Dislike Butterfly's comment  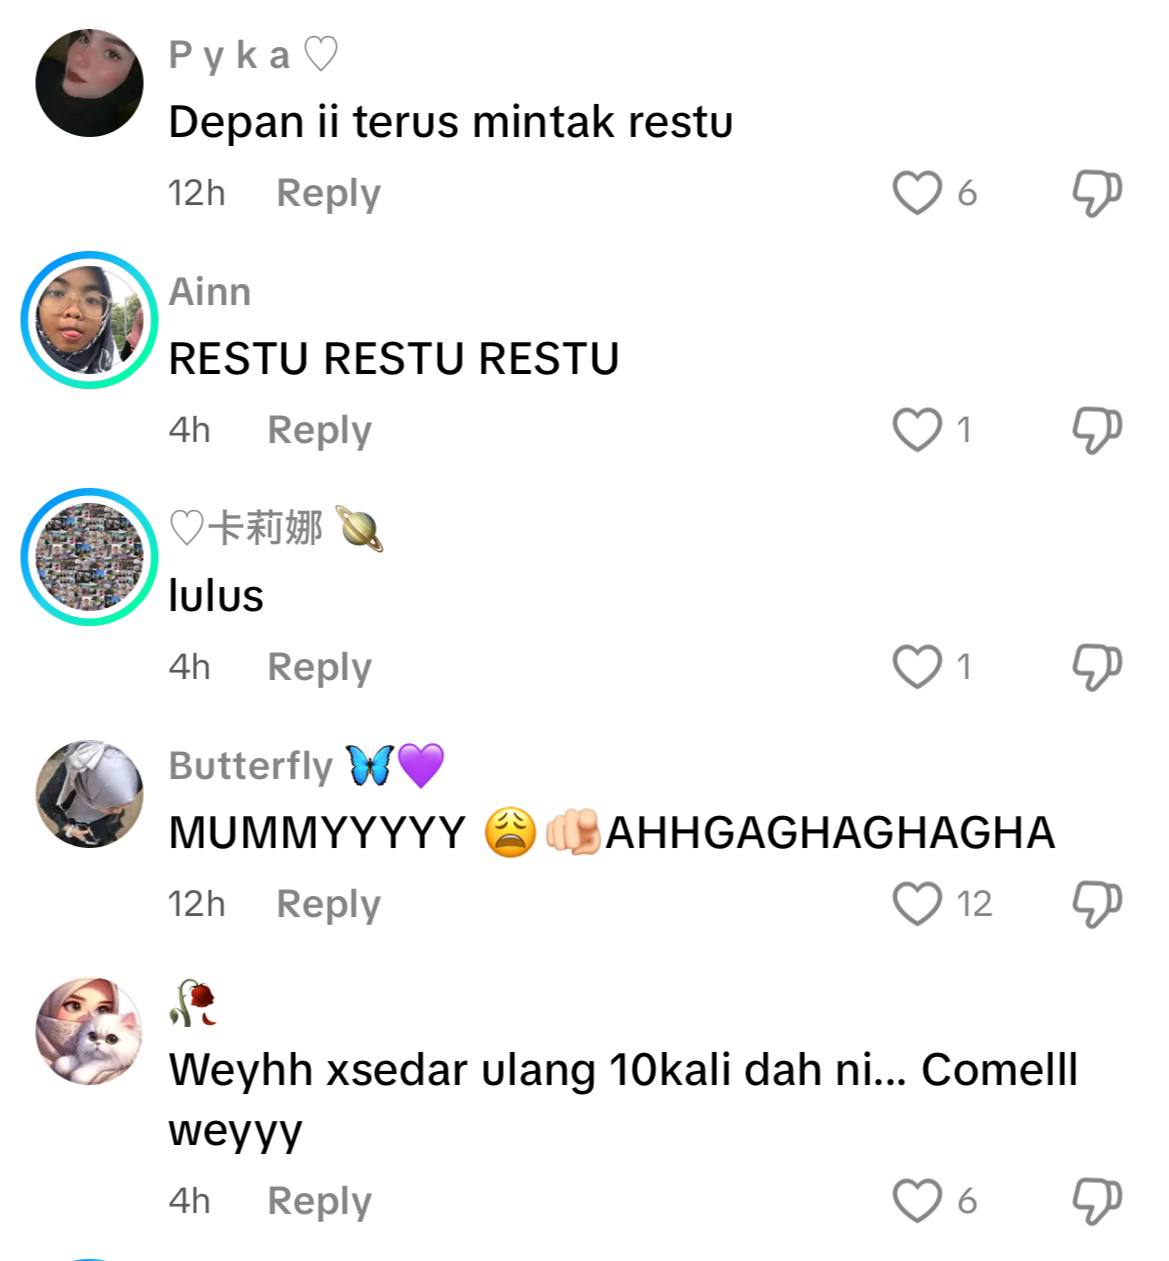coord(1097,904)
